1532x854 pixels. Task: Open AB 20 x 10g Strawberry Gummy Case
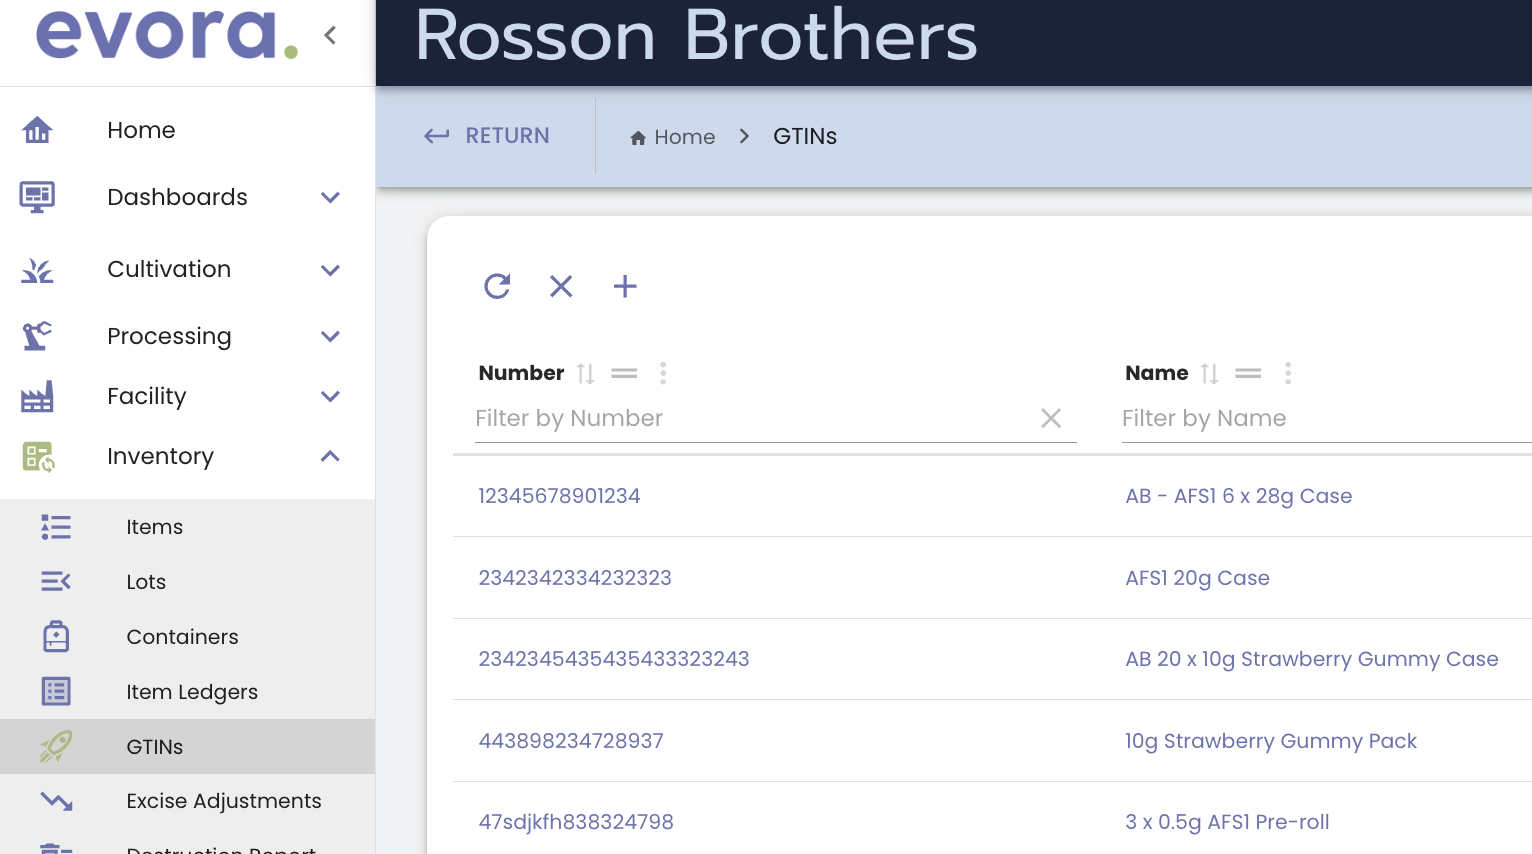[x=1312, y=659]
